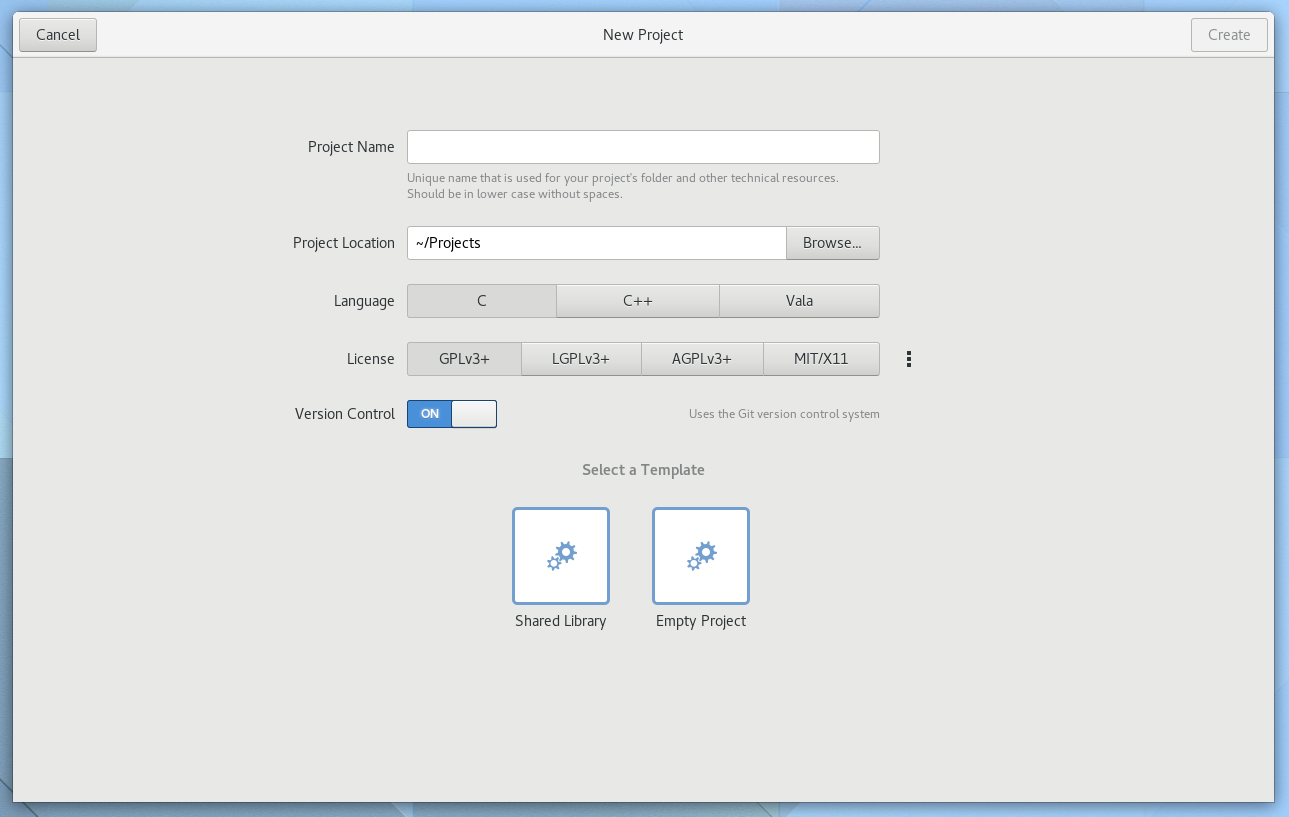Click the Project Location label
The image size is (1289, 817).
coord(344,243)
